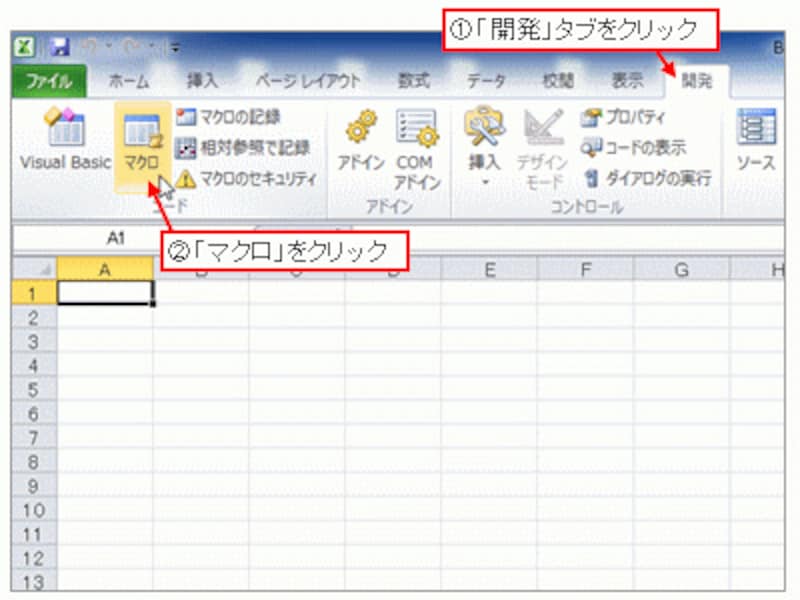The height and width of the screenshot is (600, 800).
Task: Select row 9 header
Action: pyautogui.click(x=34, y=486)
